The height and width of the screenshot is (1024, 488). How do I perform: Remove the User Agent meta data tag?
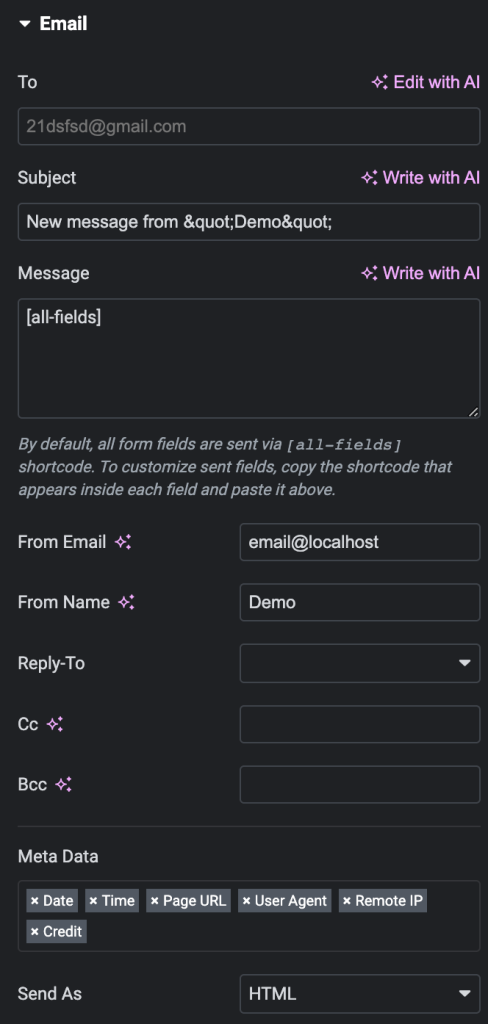(x=246, y=901)
